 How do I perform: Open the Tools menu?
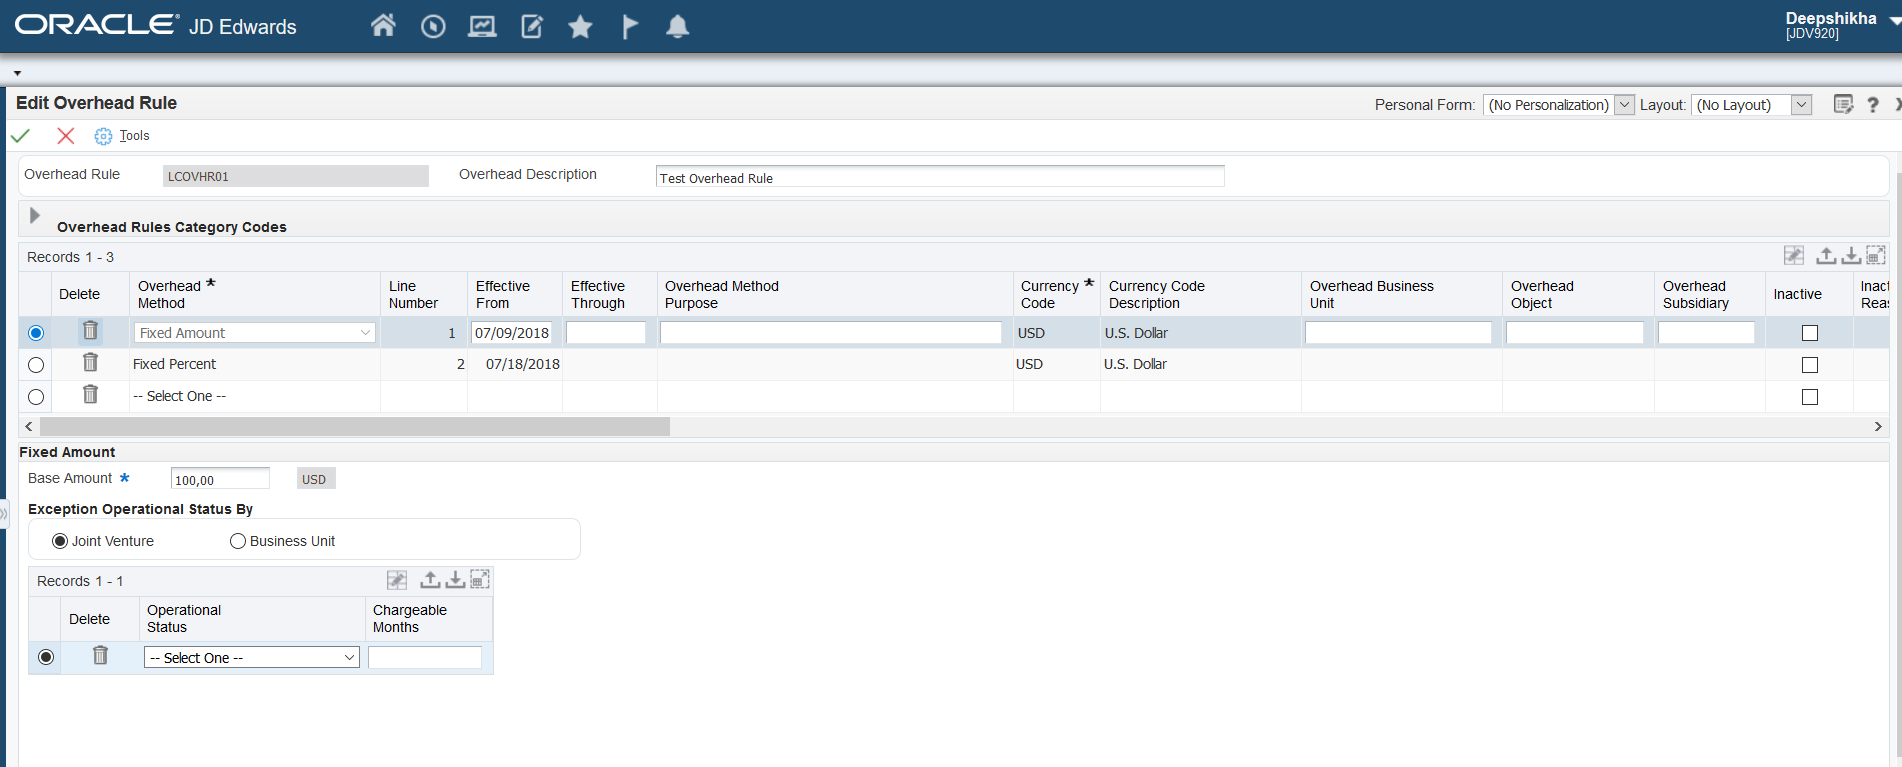(134, 136)
